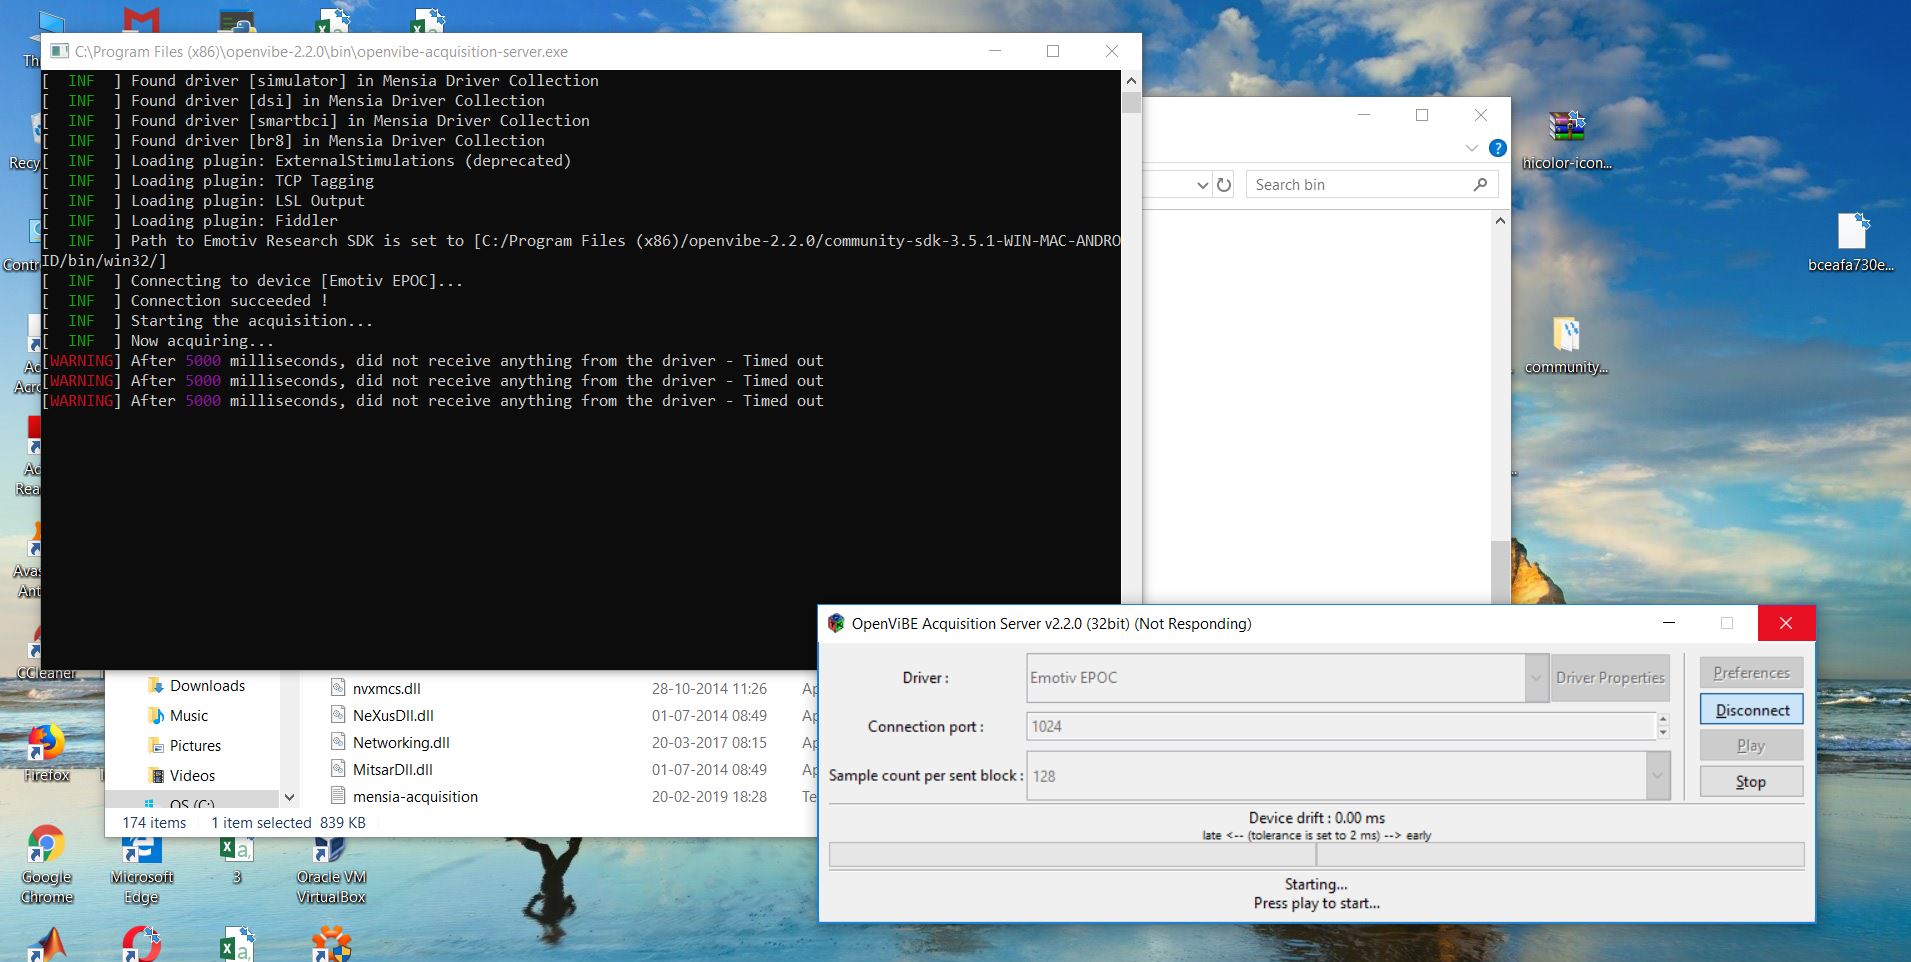Screen dimensions: 1911x962
Task: Click the console scrollbar up arrow
Action: (1131, 80)
